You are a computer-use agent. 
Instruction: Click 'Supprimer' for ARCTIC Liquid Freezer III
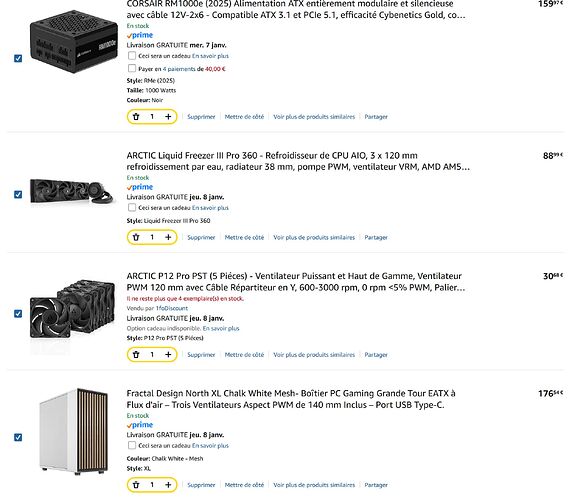click(201, 237)
